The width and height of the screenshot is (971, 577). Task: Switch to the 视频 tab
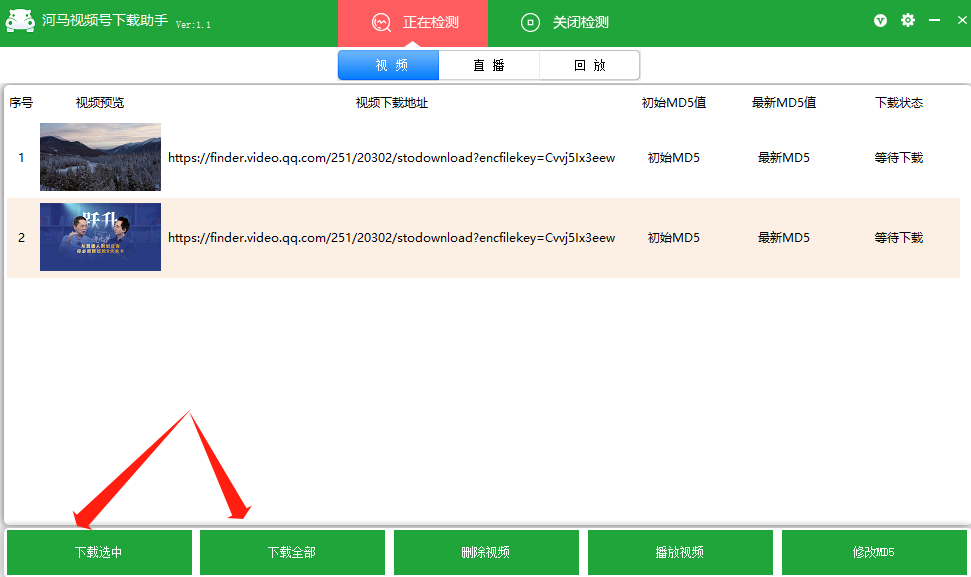coord(389,66)
